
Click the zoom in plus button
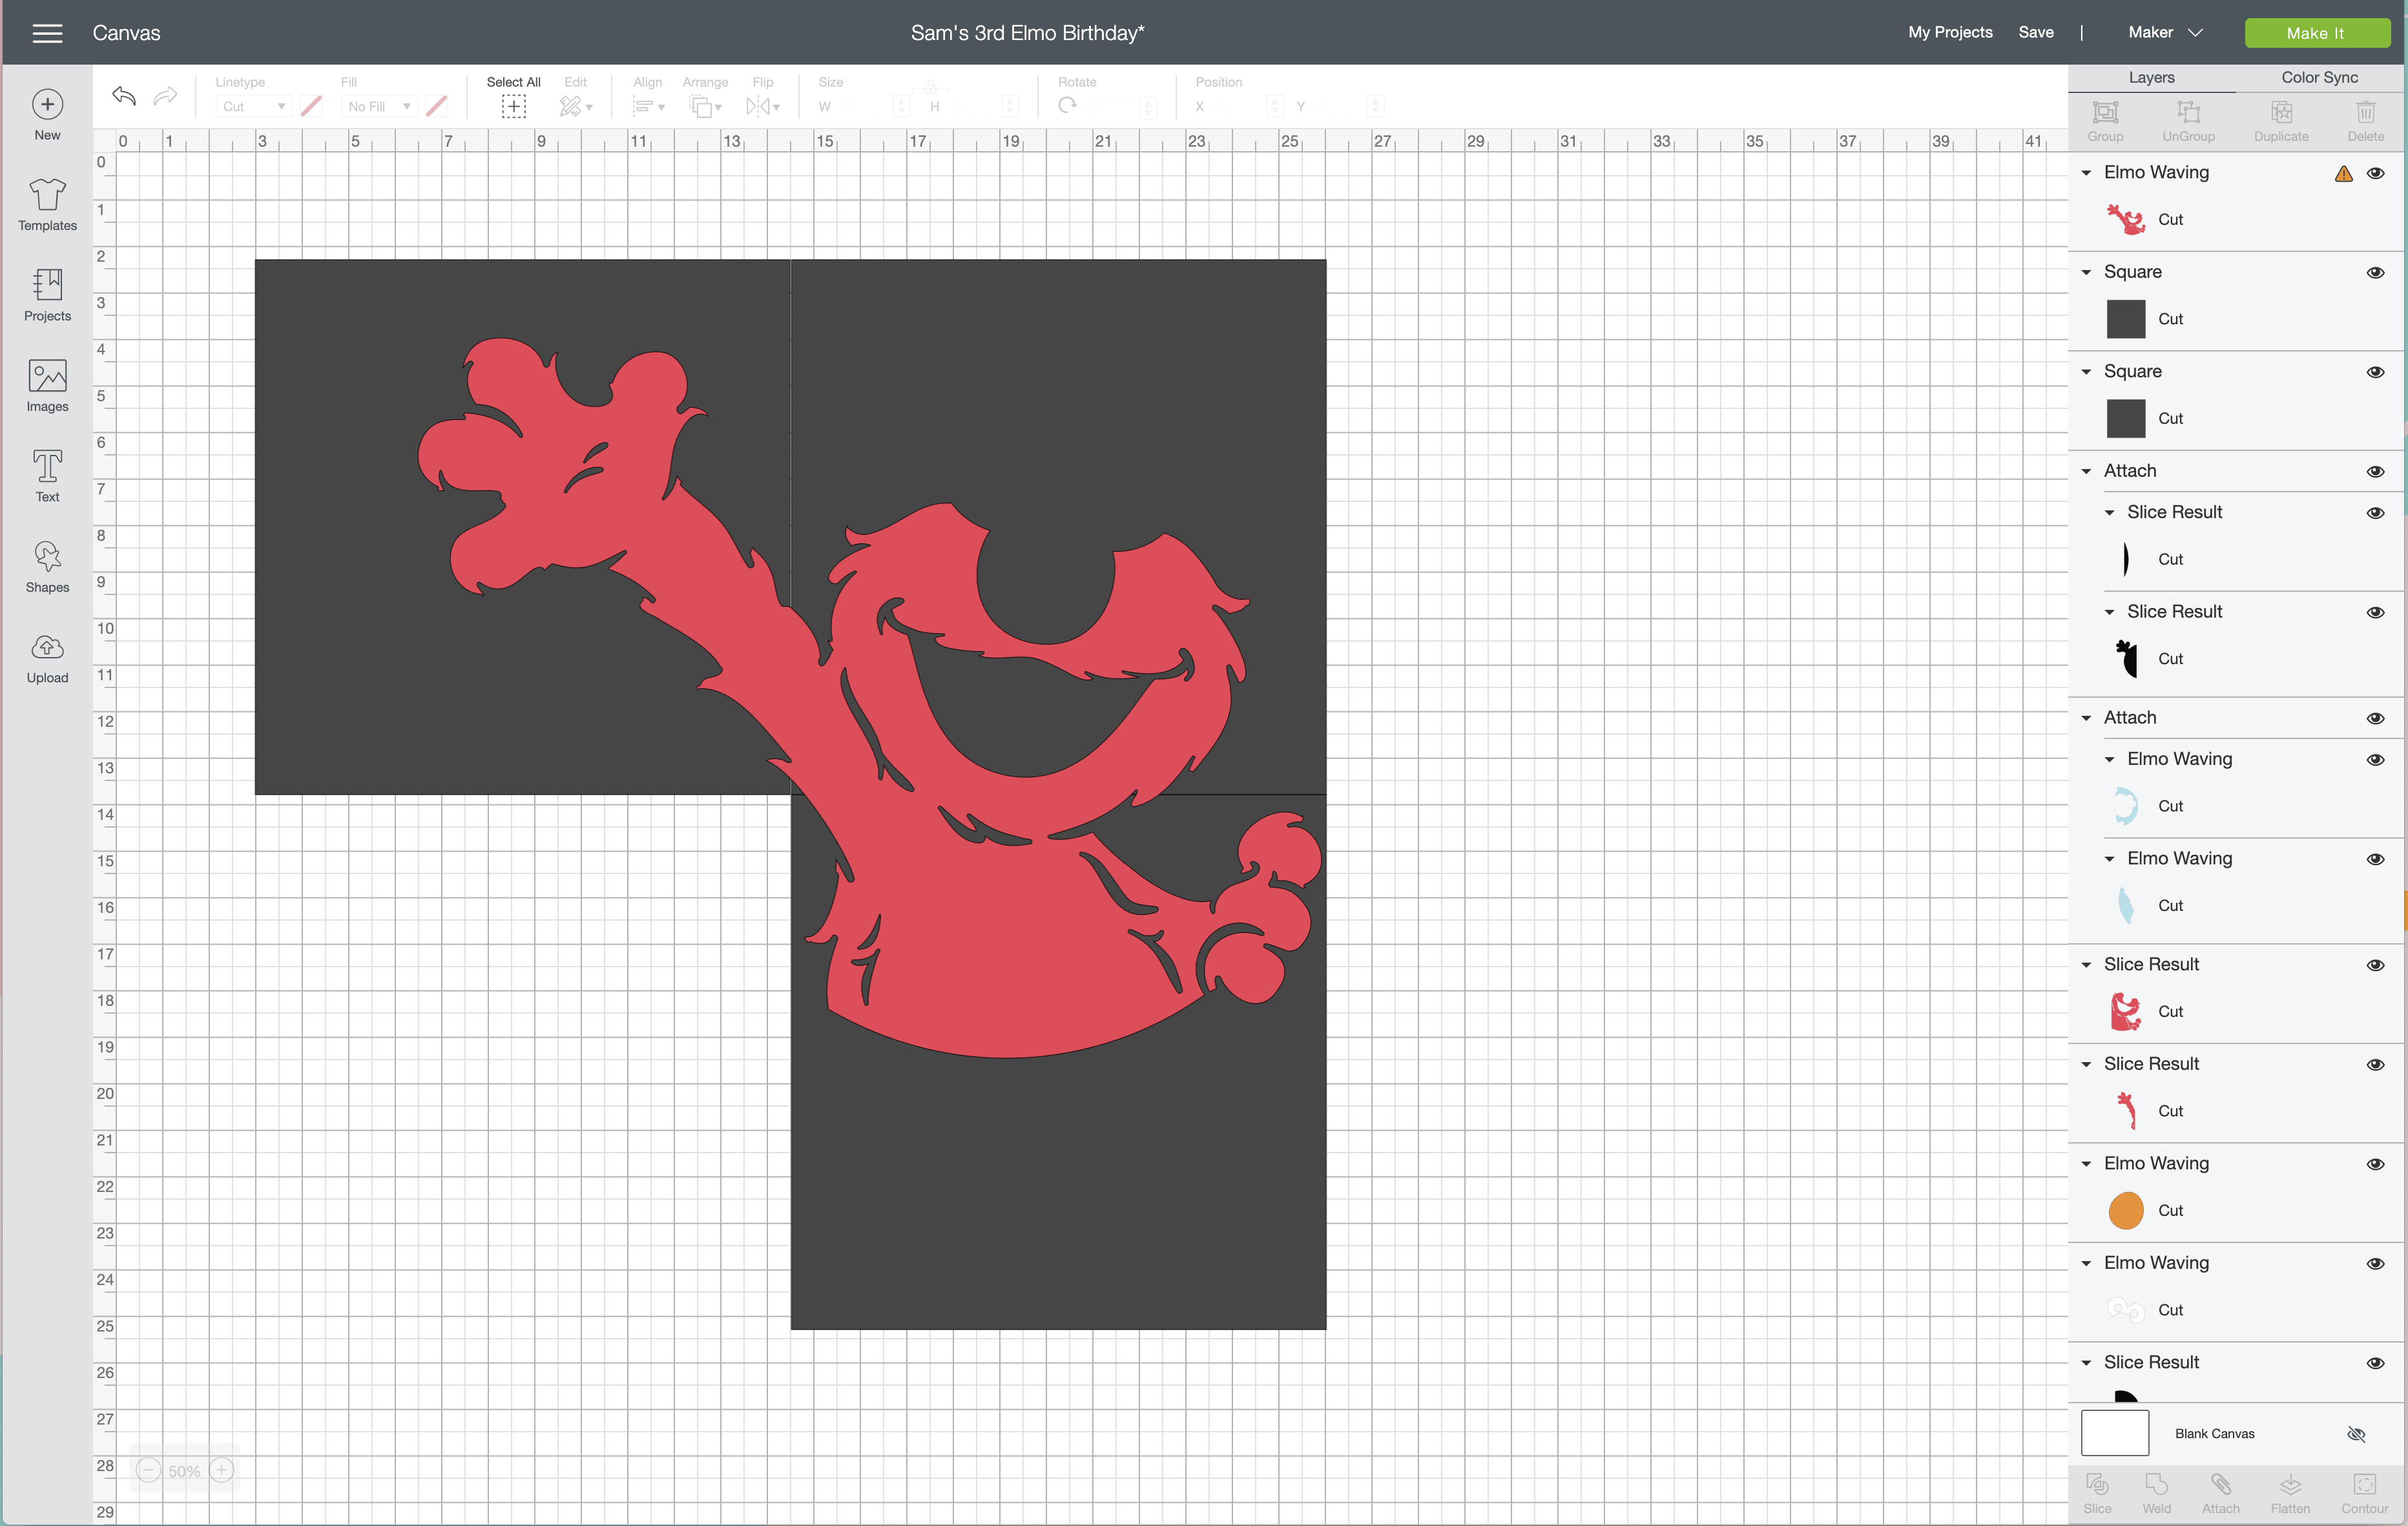(x=222, y=1470)
